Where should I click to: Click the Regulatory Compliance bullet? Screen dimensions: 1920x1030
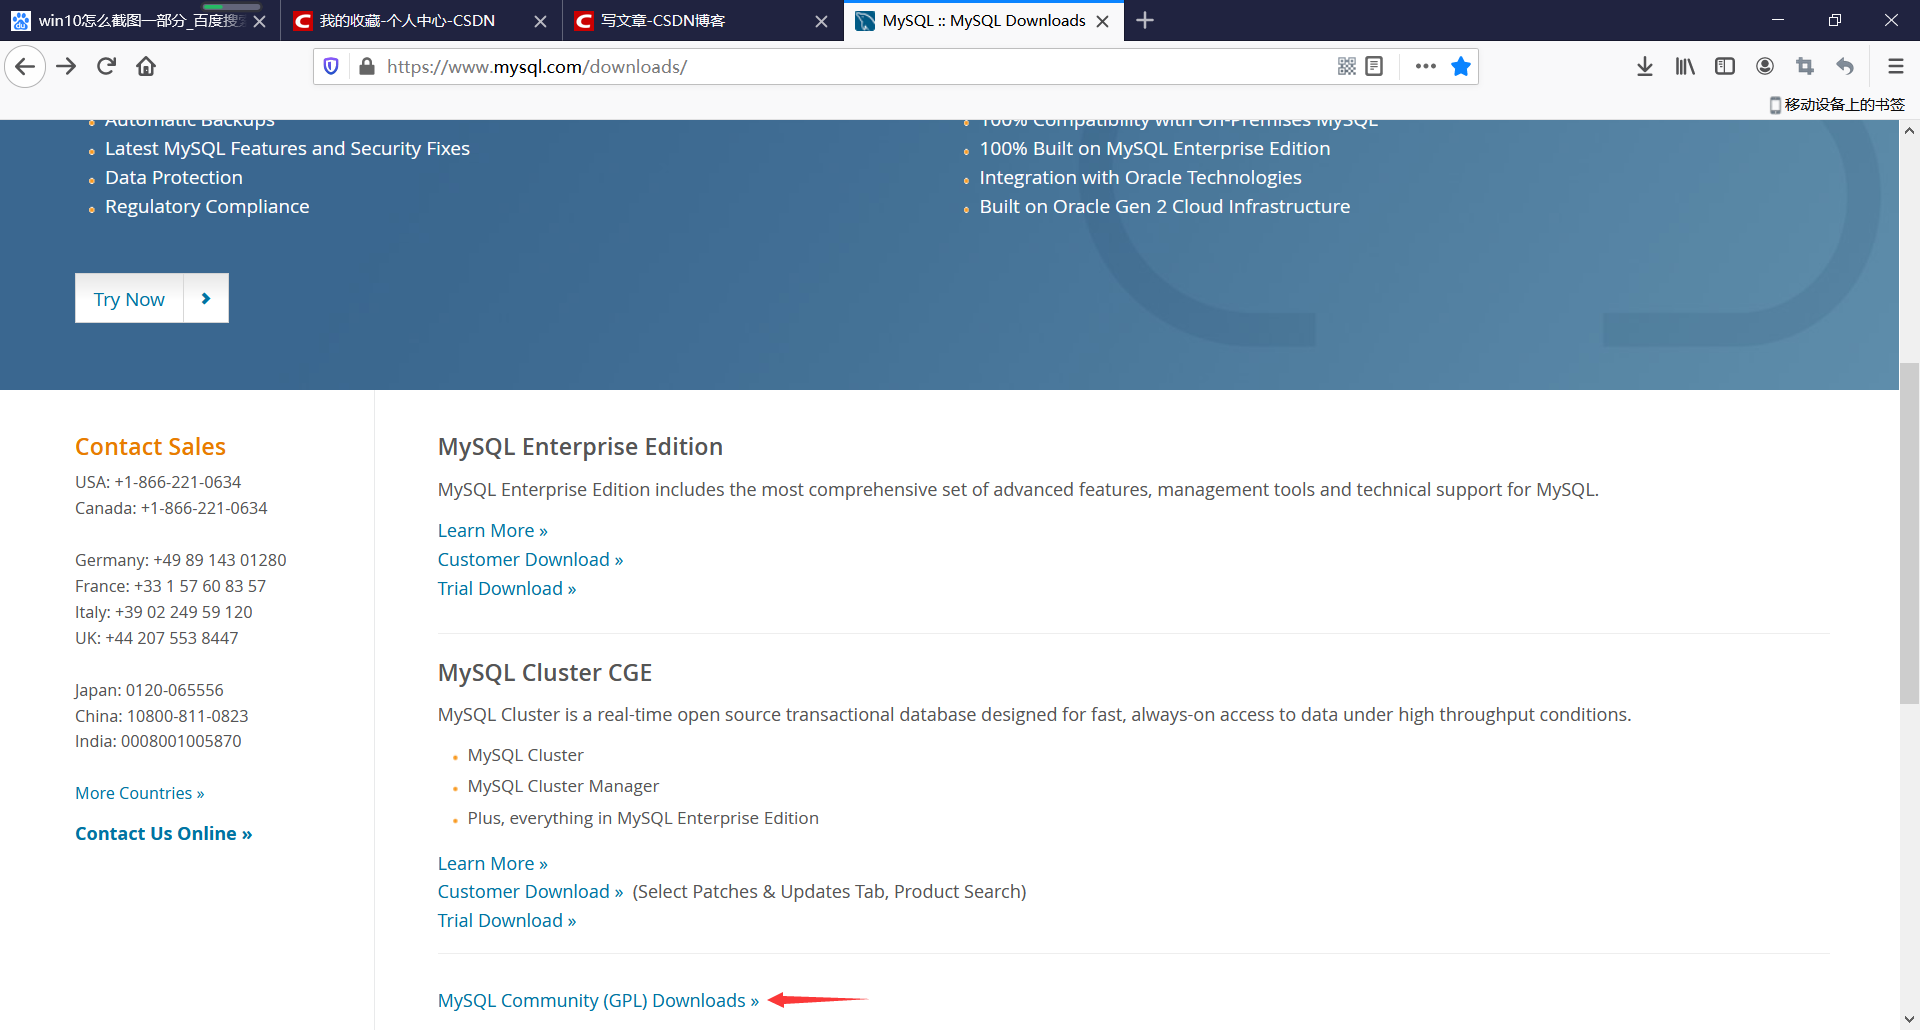coord(207,207)
